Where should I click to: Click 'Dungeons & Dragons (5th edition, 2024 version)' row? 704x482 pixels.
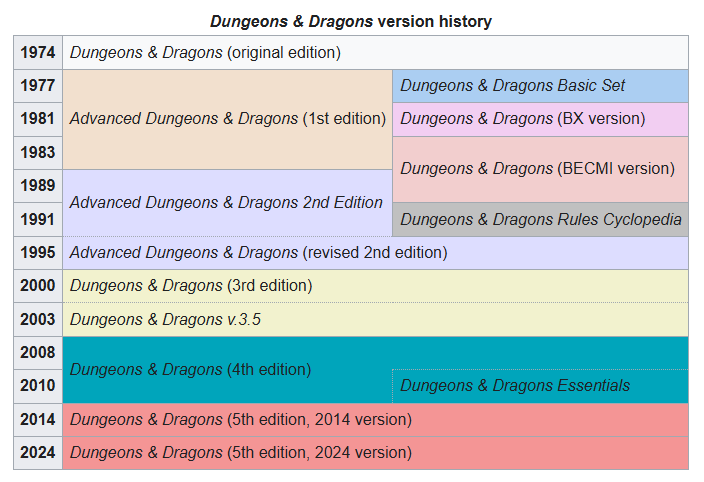coord(375,453)
